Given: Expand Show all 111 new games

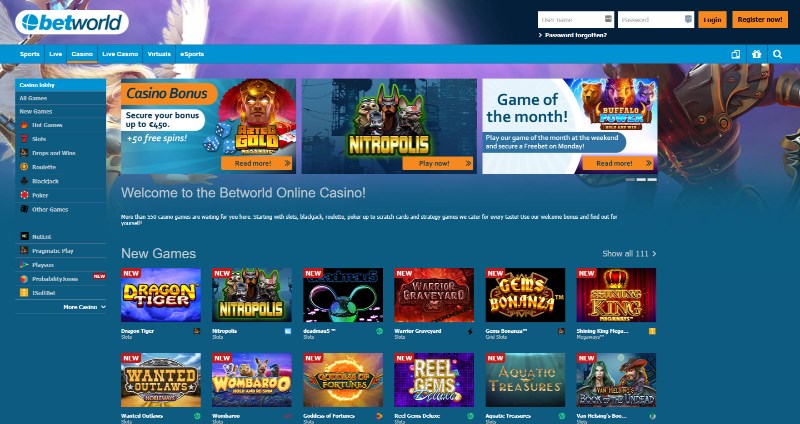Looking at the screenshot, I should coord(629,254).
